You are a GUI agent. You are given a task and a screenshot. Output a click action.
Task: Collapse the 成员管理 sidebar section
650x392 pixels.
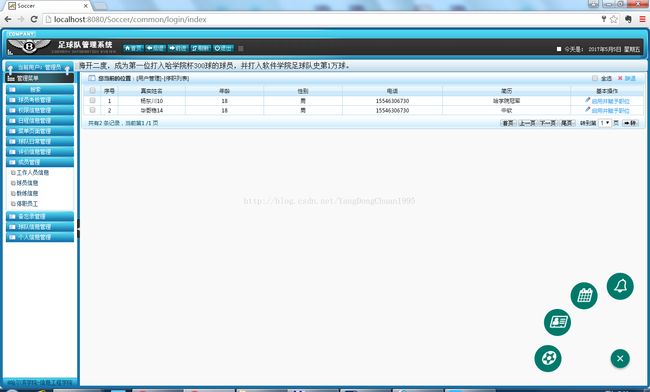[x=40, y=162]
